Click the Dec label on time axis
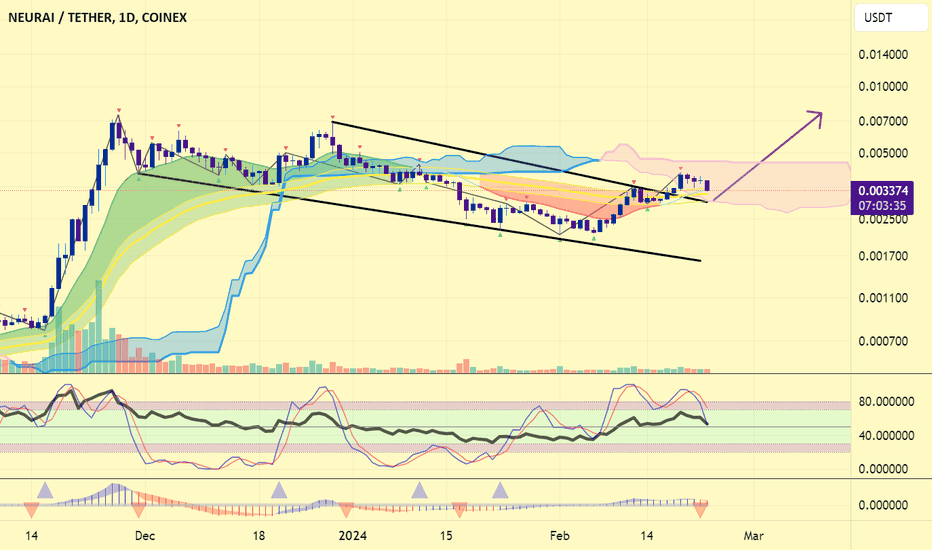932x550 pixels. 144,536
